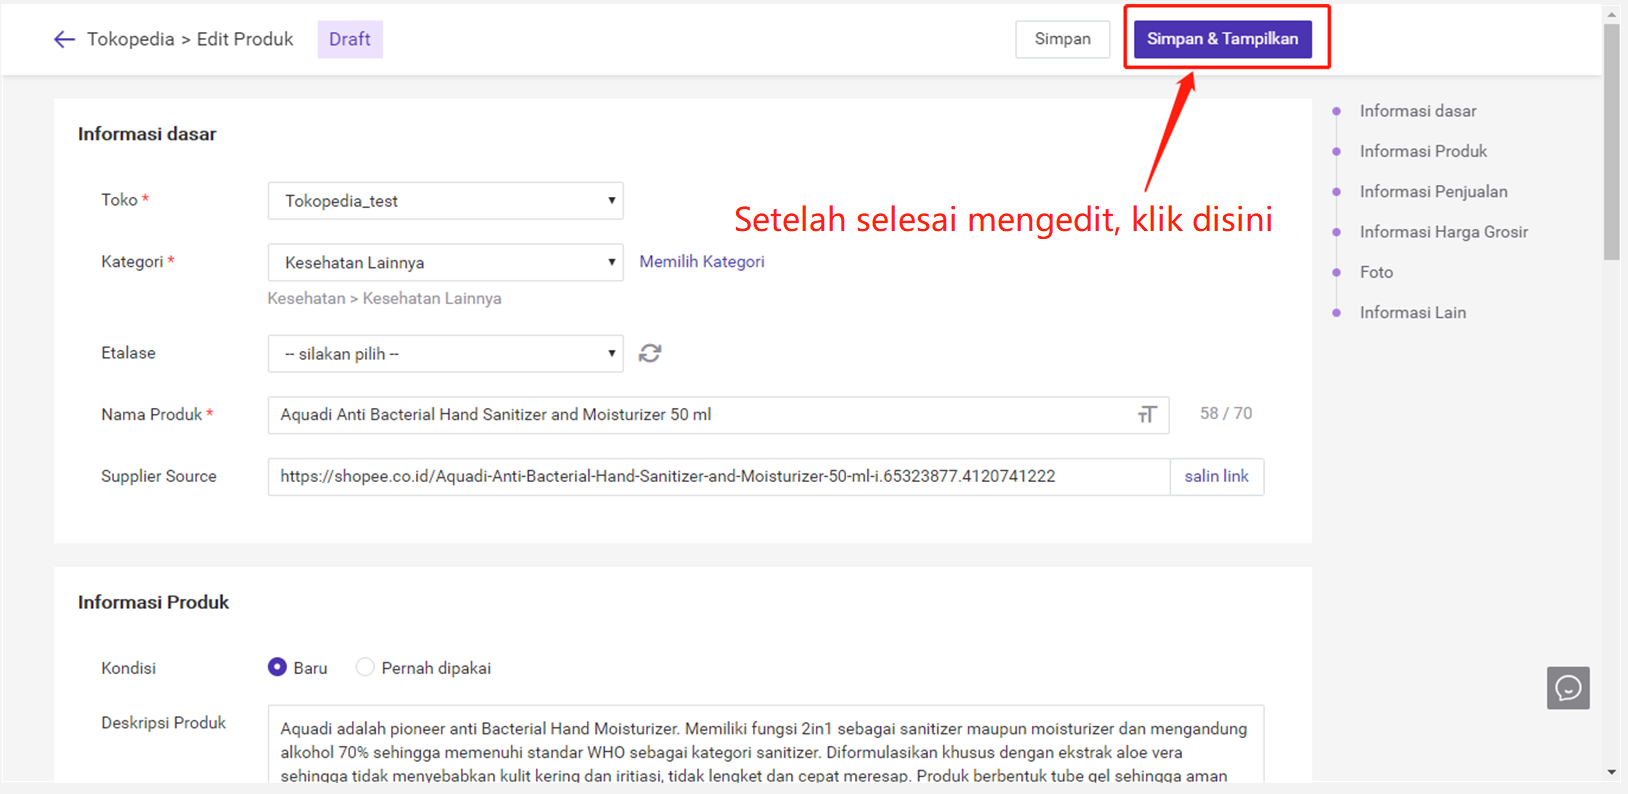Click the salin link button
This screenshot has width=1628, height=794.
1216,476
